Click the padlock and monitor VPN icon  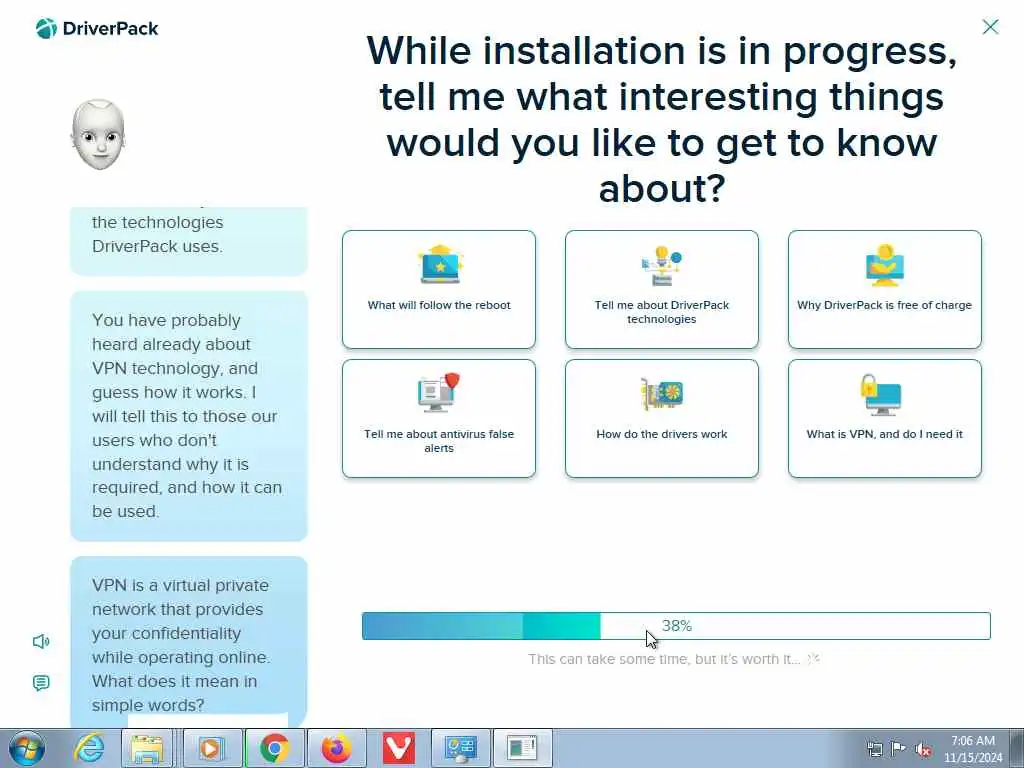click(x=881, y=394)
